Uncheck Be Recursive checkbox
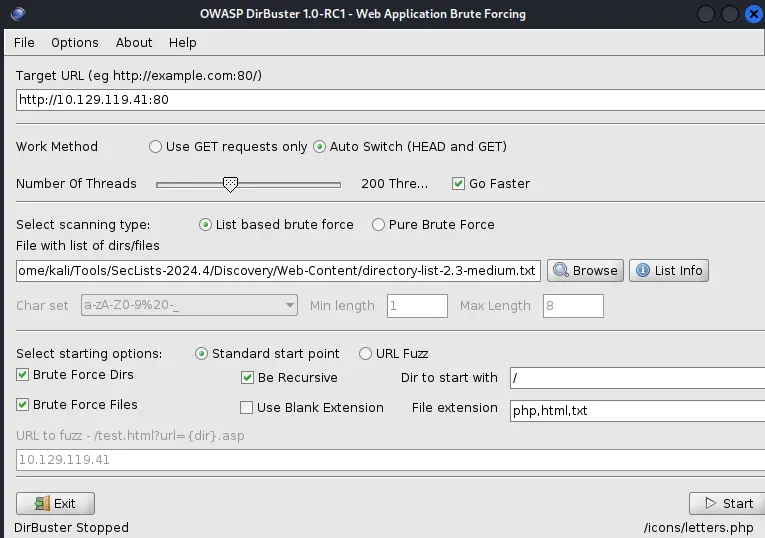The height and width of the screenshot is (538, 765). (x=247, y=378)
